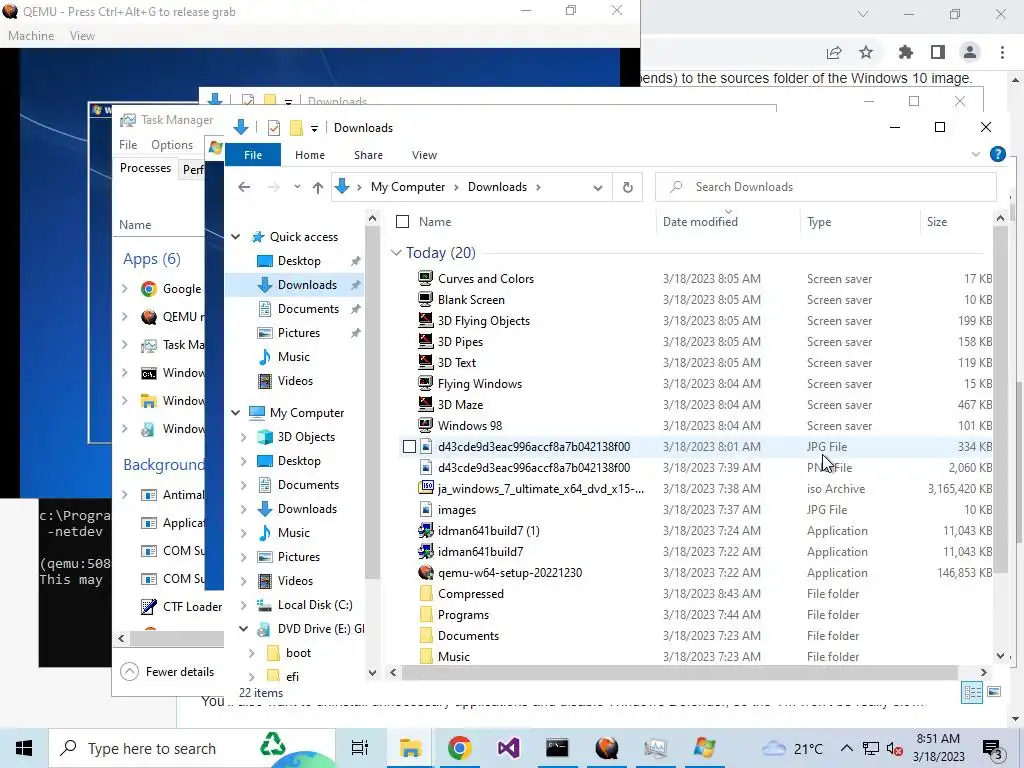
Task: Sort files by Size column
Action: 936,222
